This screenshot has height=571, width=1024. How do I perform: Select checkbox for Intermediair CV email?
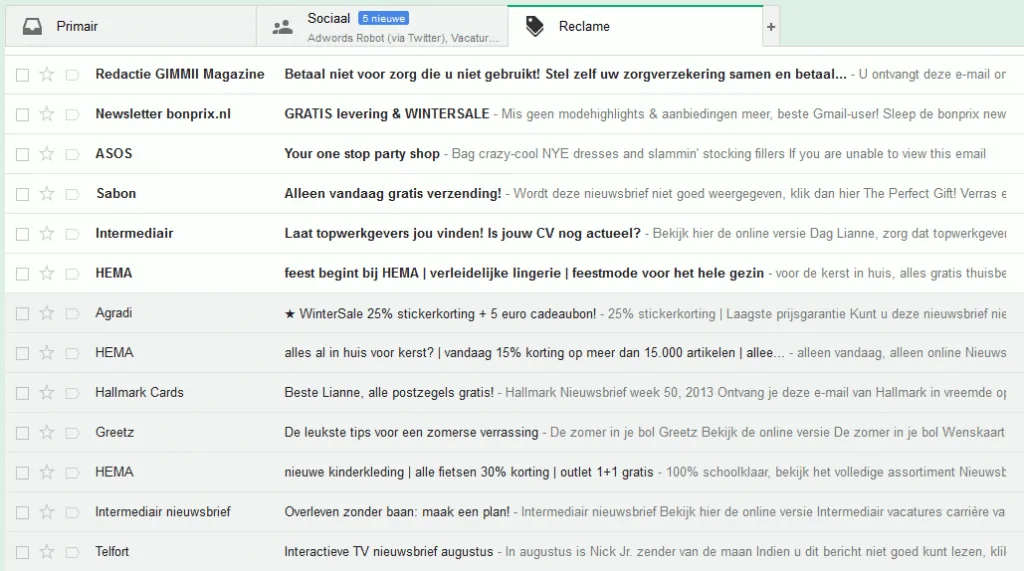point(22,234)
